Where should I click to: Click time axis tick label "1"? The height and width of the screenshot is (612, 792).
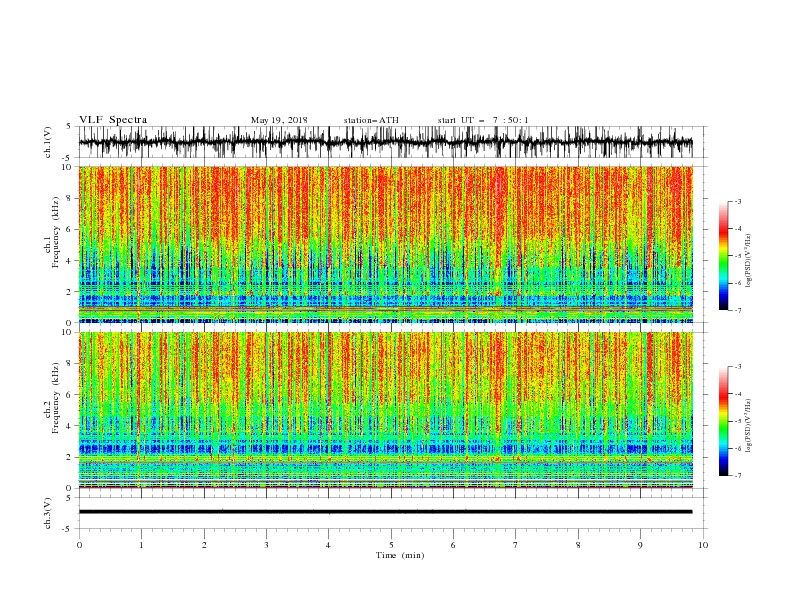pyautogui.click(x=141, y=545)
